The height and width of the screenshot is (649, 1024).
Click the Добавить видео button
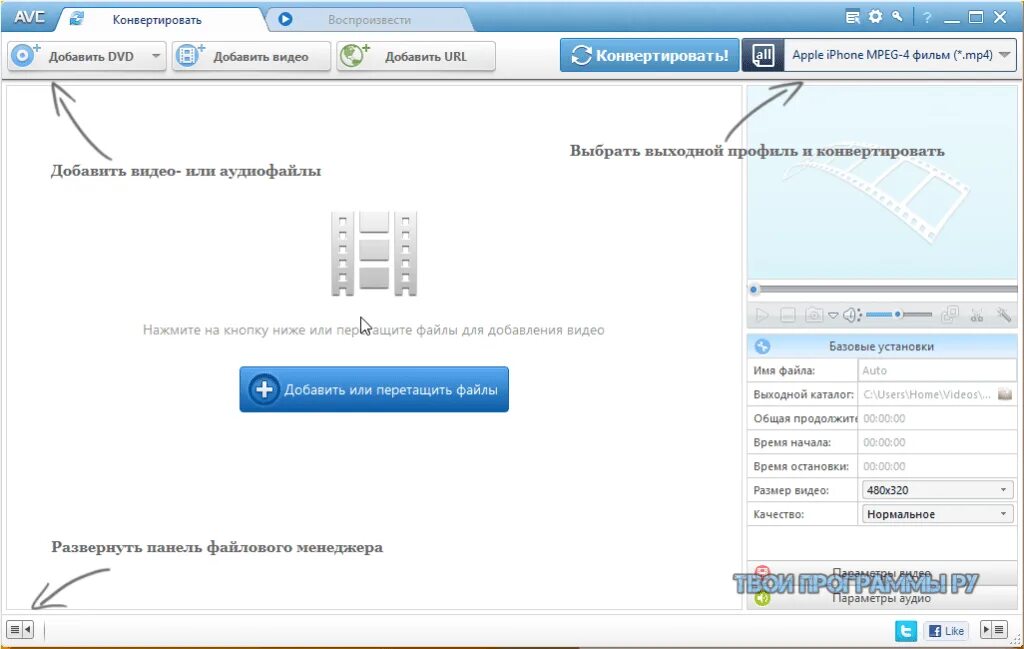click(x=251, y=56)
